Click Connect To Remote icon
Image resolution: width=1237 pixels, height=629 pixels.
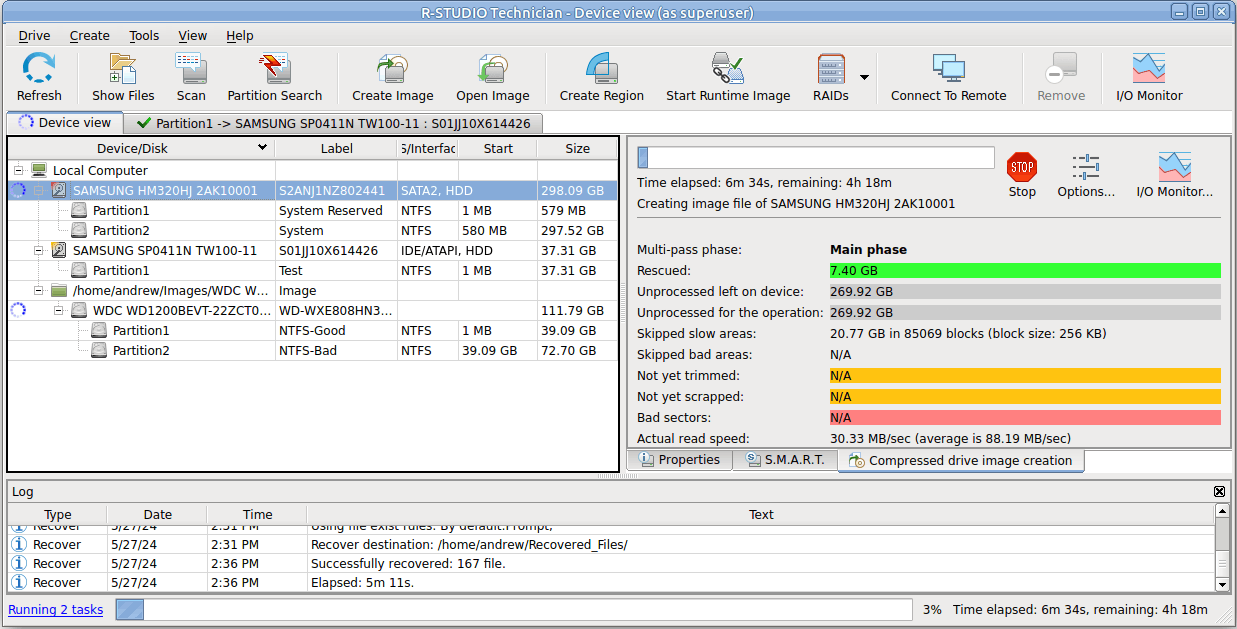tap(948, 69)
